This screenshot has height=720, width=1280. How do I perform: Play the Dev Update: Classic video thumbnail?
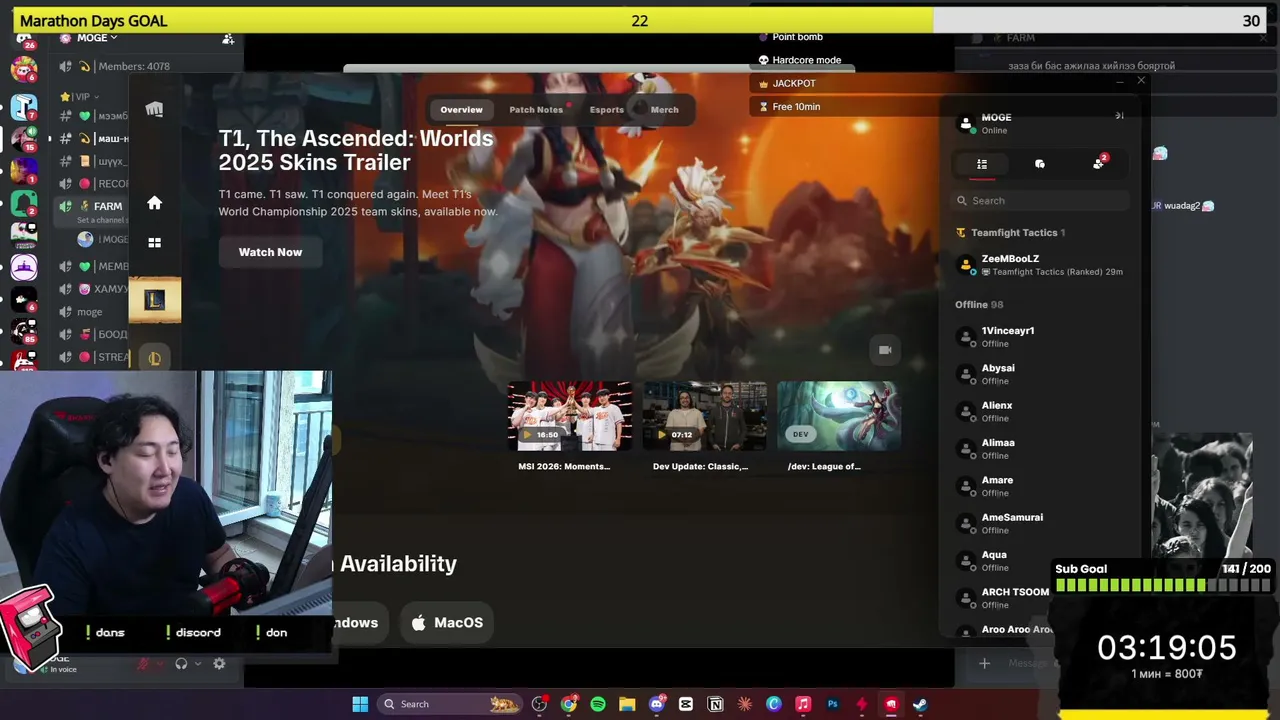[x=704, y=417]
